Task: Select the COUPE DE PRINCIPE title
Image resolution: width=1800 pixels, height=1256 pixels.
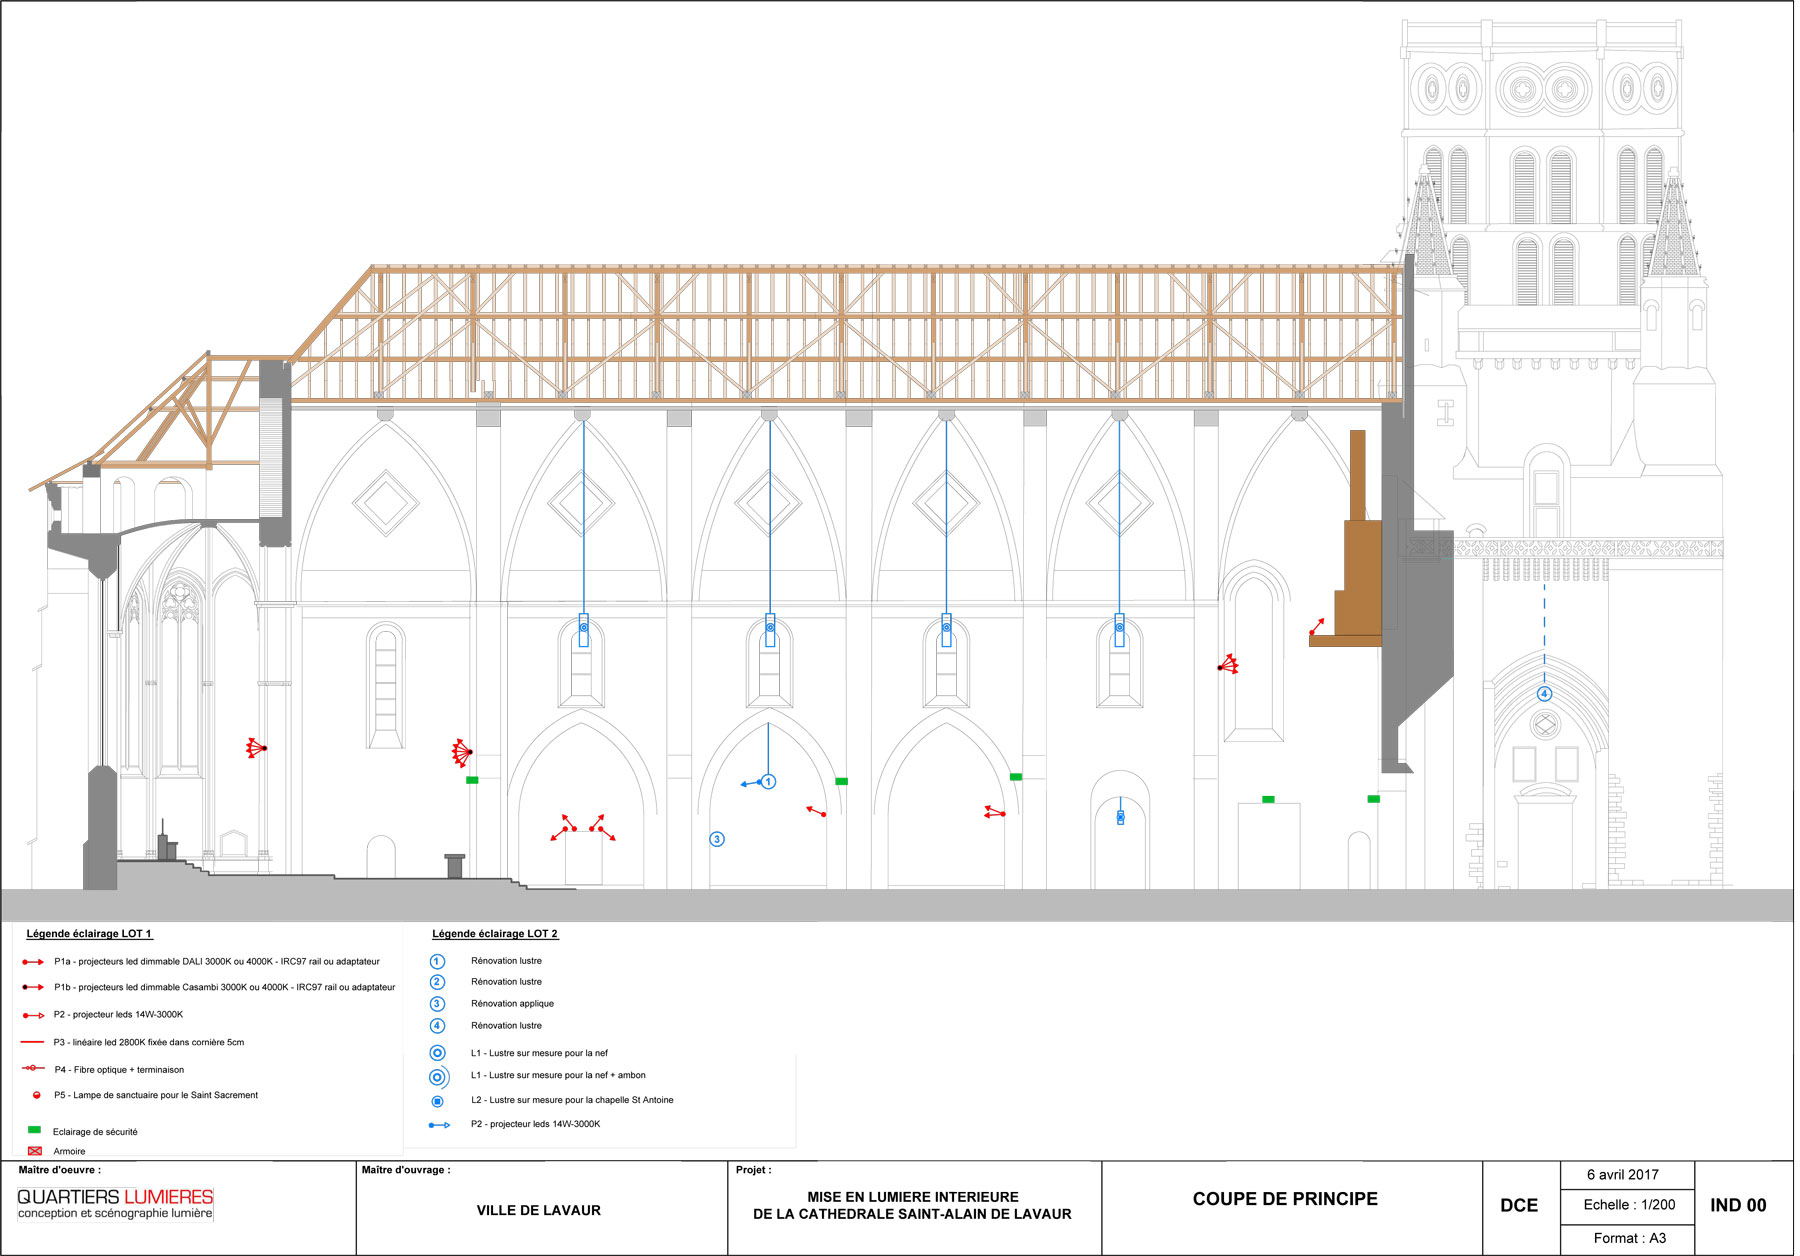Action: [1285, 1199]
